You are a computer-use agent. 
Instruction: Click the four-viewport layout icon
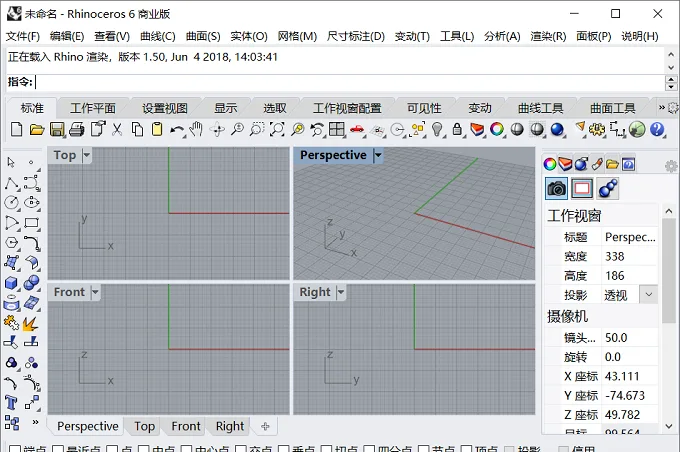coord(337,129)
